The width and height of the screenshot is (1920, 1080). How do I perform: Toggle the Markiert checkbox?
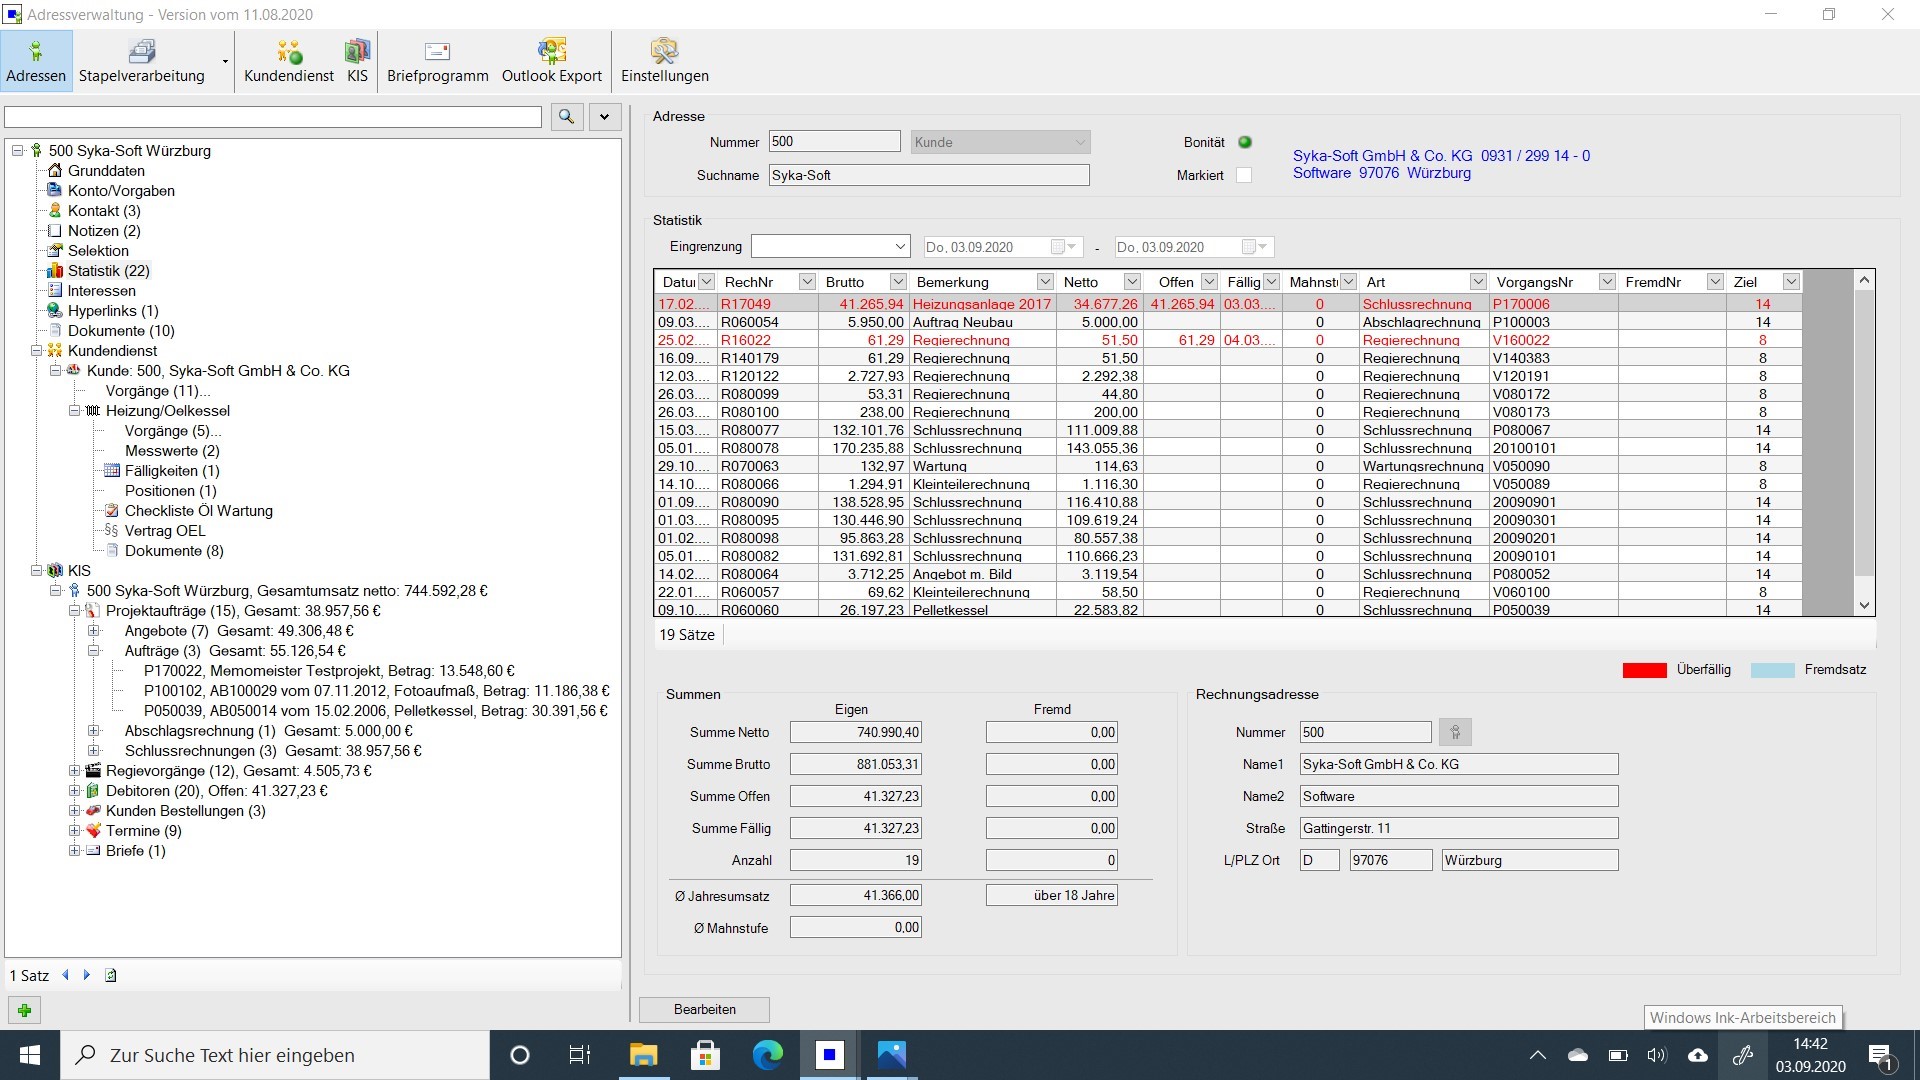coord(1244,175)
